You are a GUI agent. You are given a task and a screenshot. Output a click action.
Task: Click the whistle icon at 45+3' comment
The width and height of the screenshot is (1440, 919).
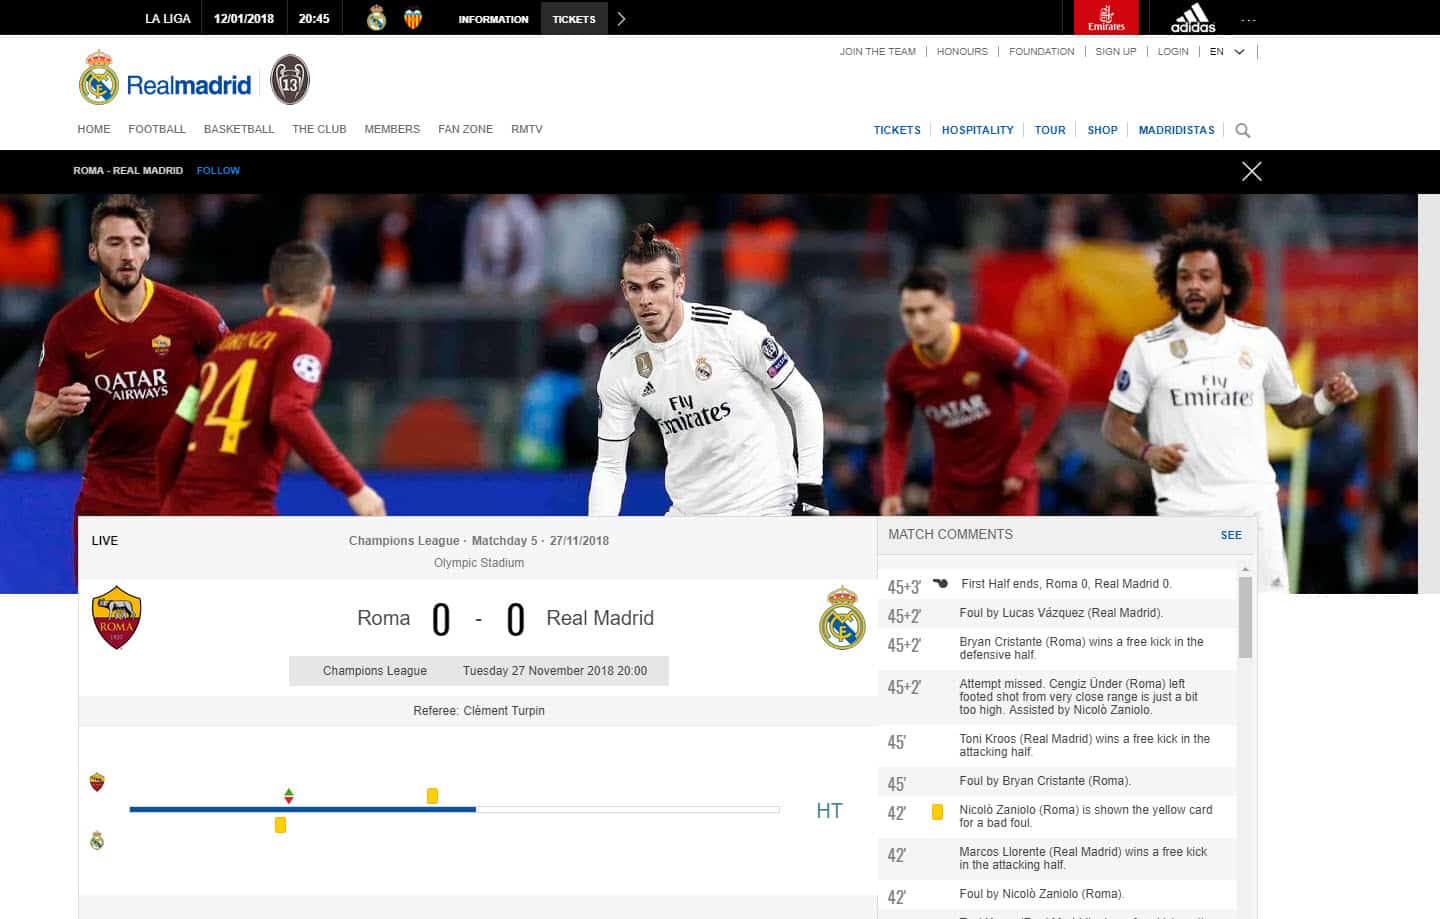point(940,583)
